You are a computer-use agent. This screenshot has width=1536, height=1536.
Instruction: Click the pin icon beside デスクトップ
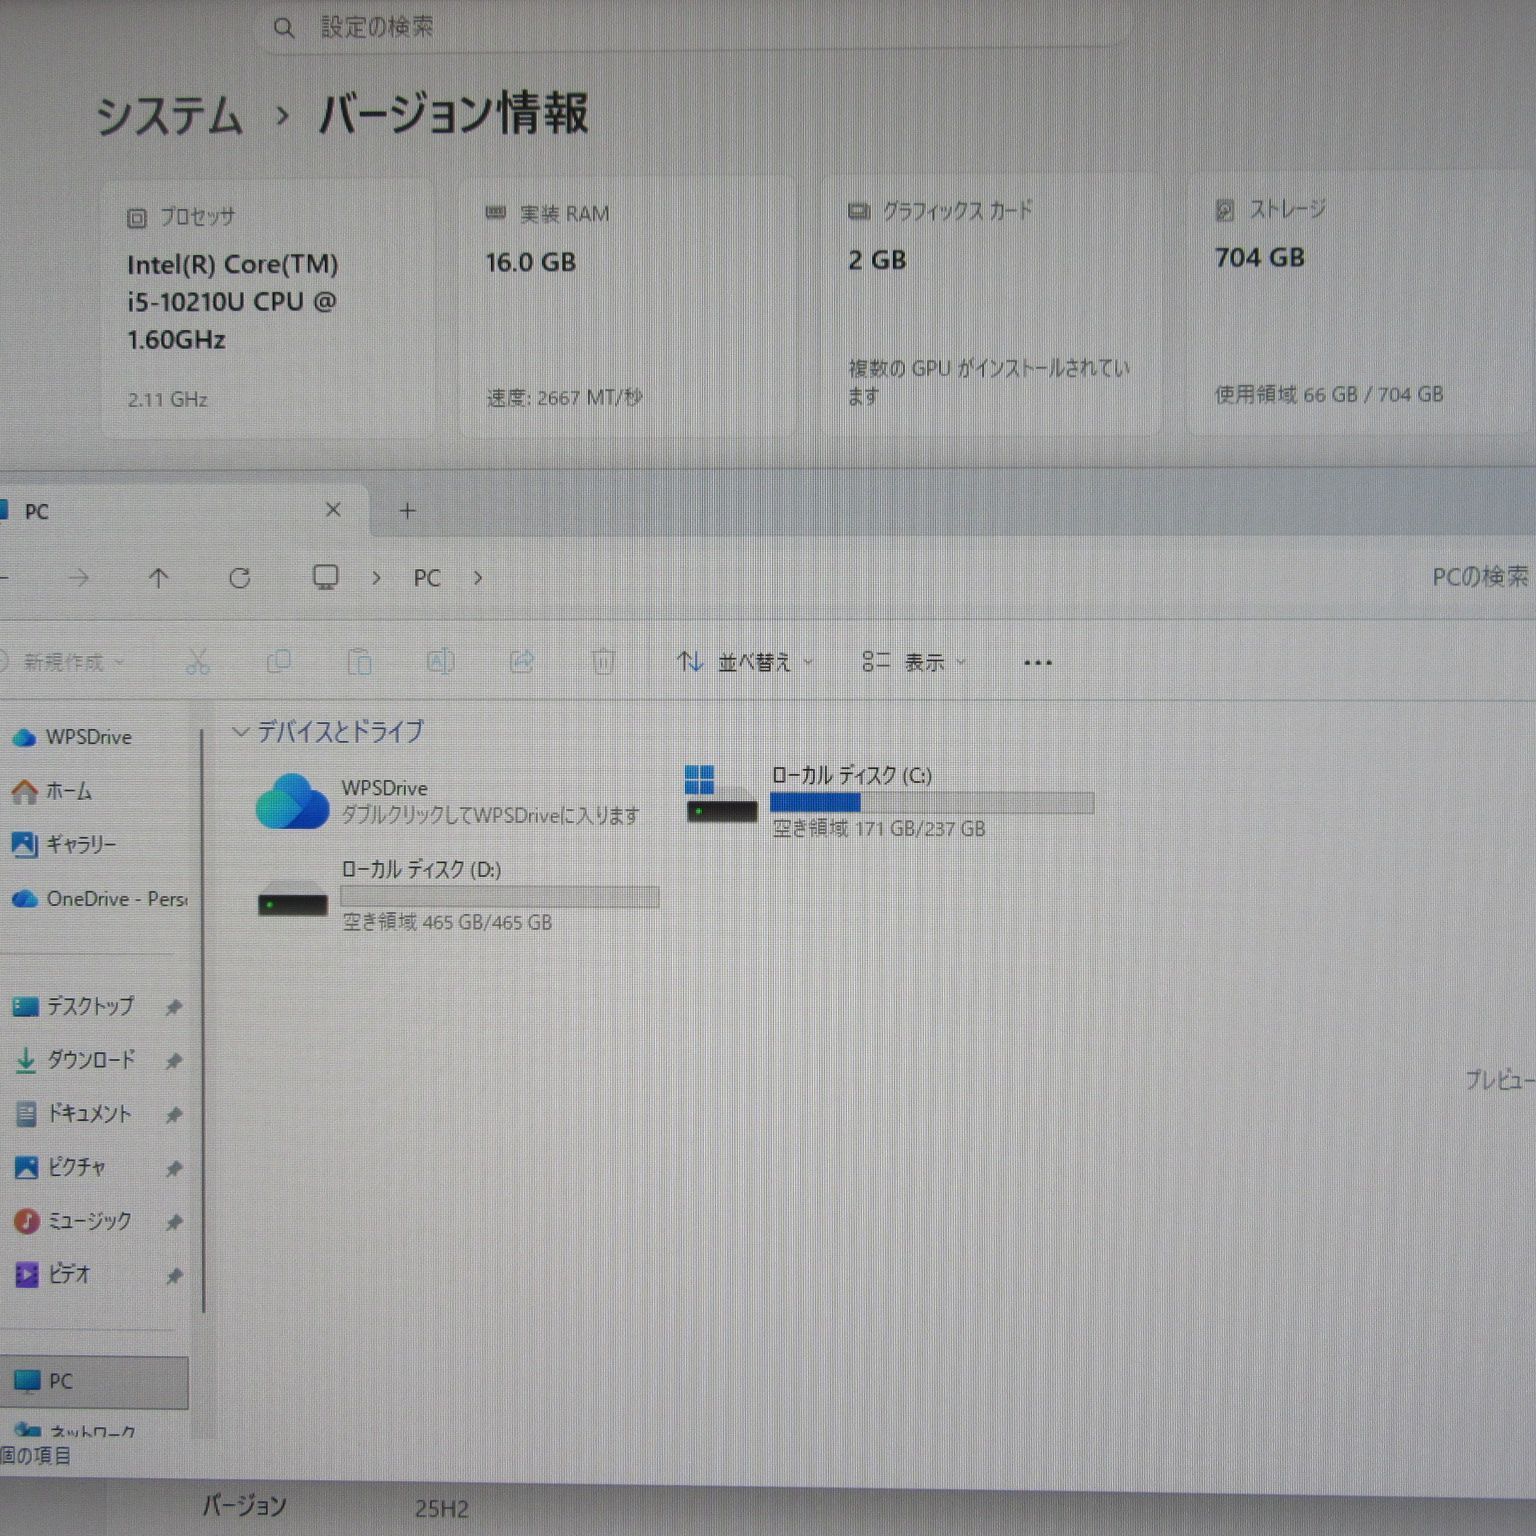174,1007
